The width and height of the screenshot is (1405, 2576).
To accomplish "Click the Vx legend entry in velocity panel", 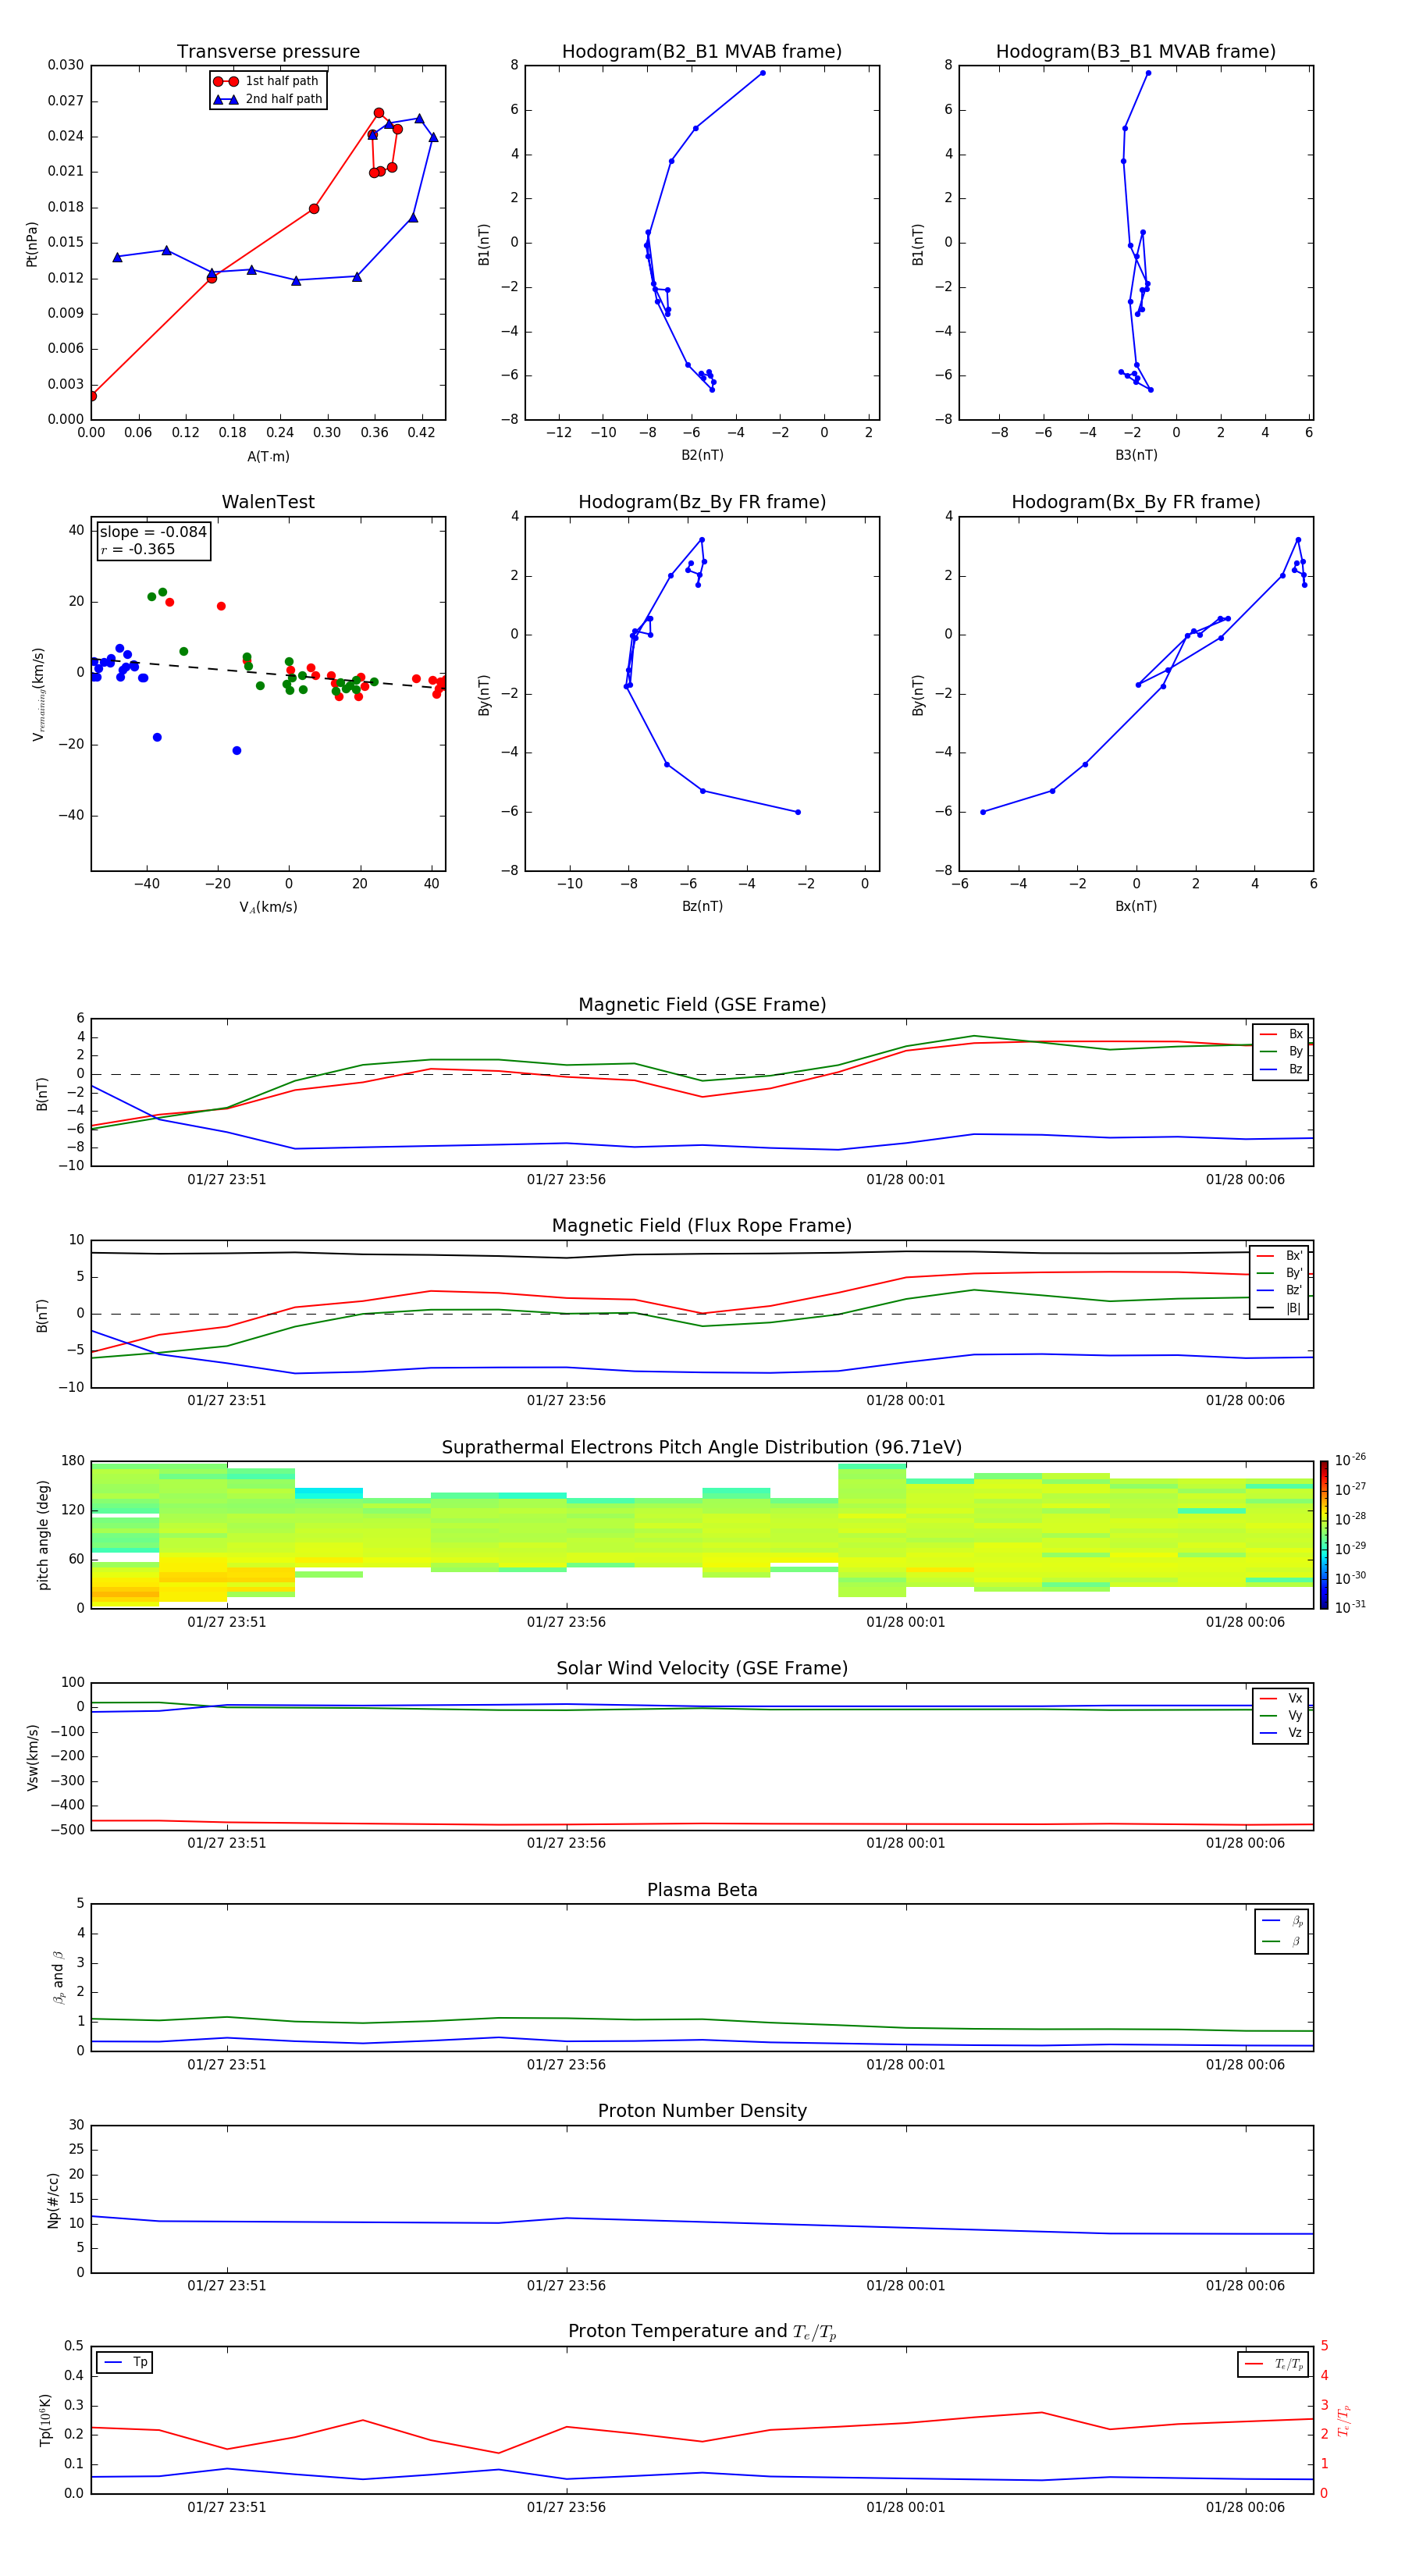I will tap(1282, 1698).
